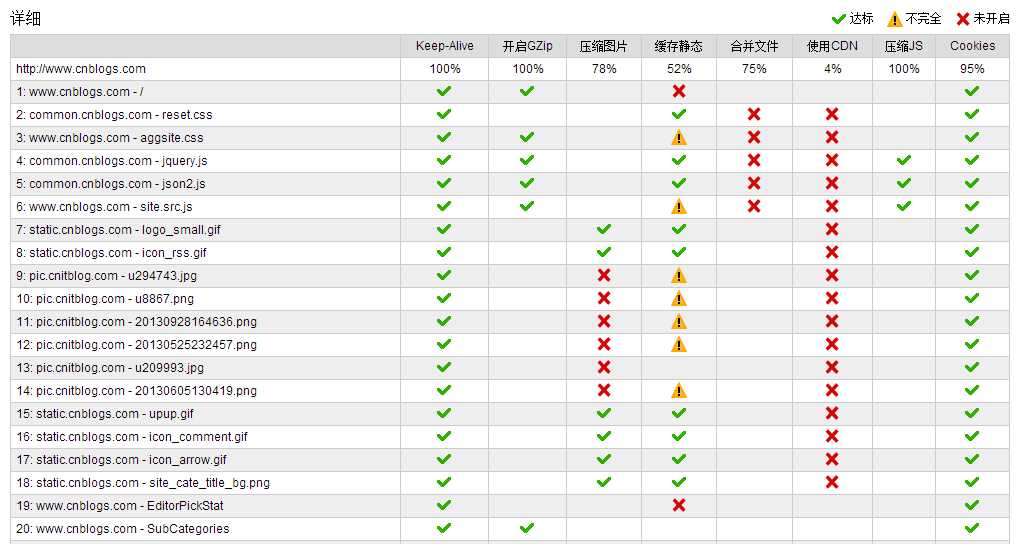Click red X under 使用CDN for logo_small.gif
The image size is (1020, 544).
coord(832,229)
